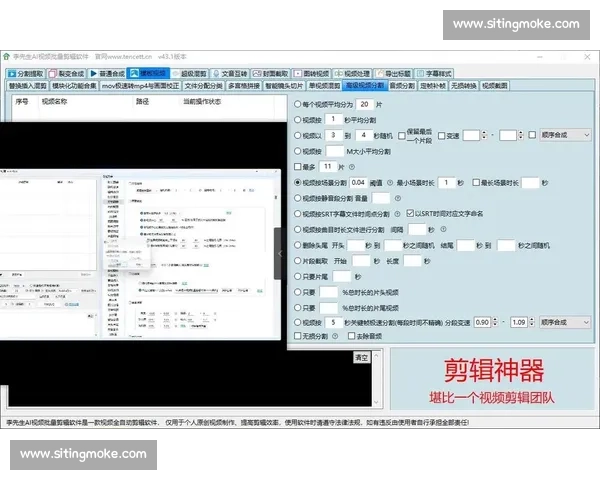This screenshot has width=600, height=480.
Task: Tick checkbox beside upper 顺序合成 dropdown
Action: point(532,135)
